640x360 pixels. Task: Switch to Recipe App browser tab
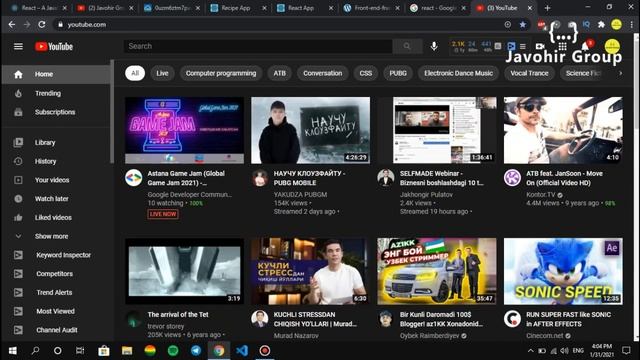236,8
